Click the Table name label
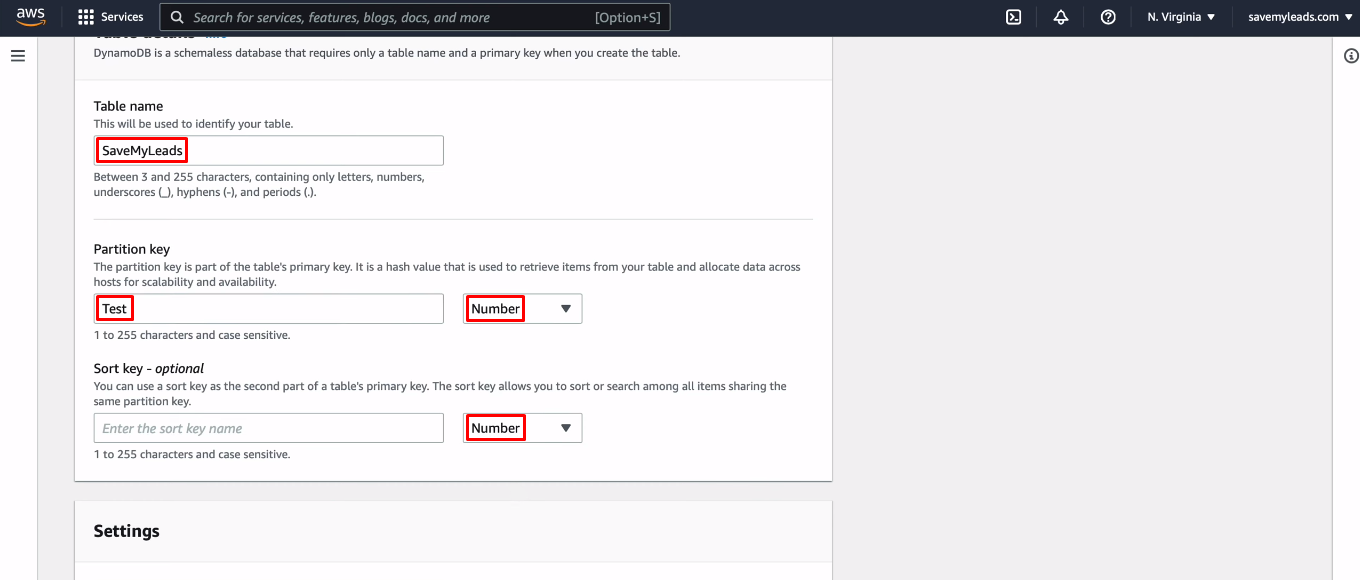Viewport: 1360px width, 580px height. pos(128,106)
